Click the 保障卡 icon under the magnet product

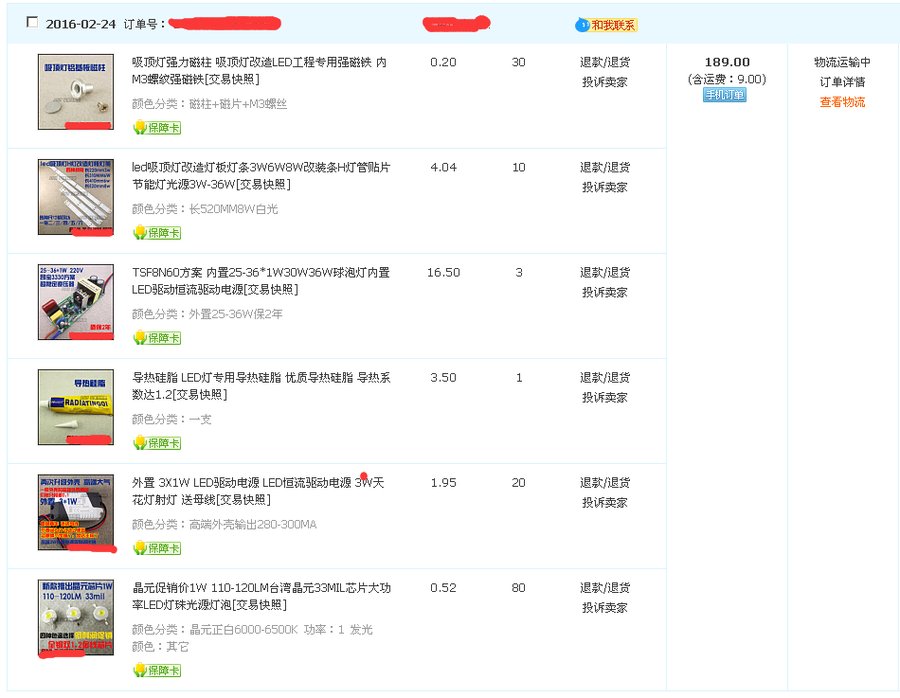pos(160,127)
